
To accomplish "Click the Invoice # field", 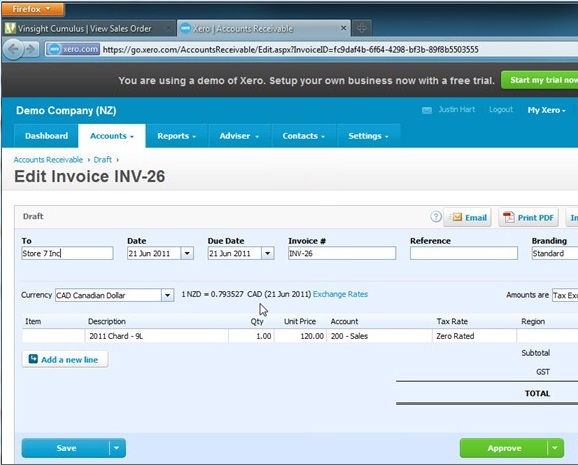I will (342, 253).
